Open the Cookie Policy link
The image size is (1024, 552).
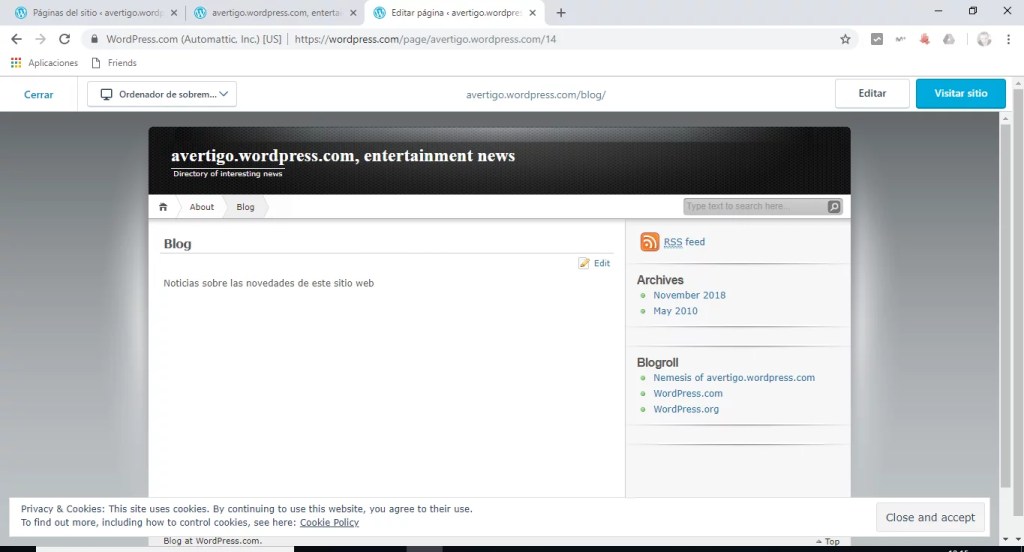329,523
